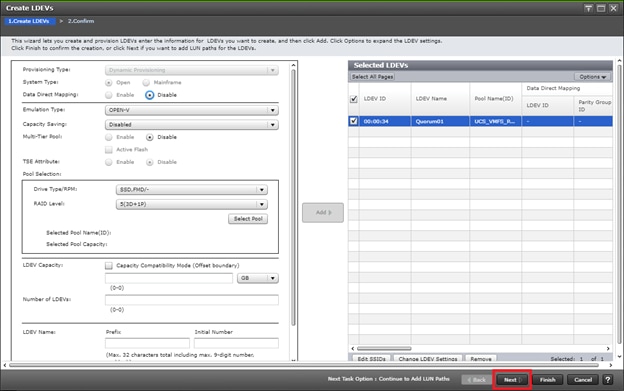Click the LDEV Capacity input field

169,278
